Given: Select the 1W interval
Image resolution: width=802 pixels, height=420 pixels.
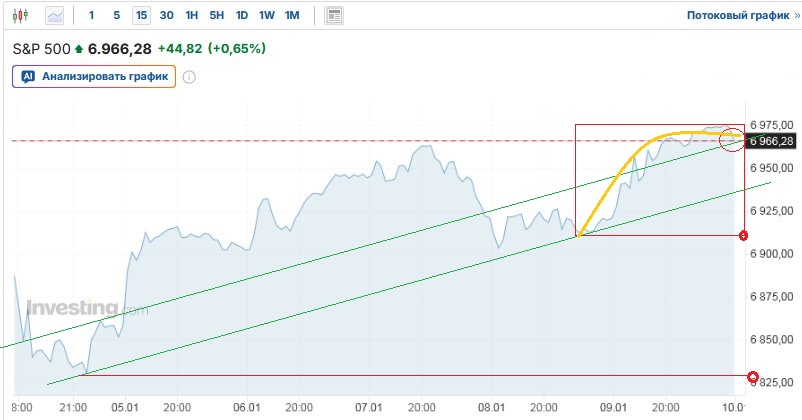Looking at the screenshot, I should (x=266, y=16).
